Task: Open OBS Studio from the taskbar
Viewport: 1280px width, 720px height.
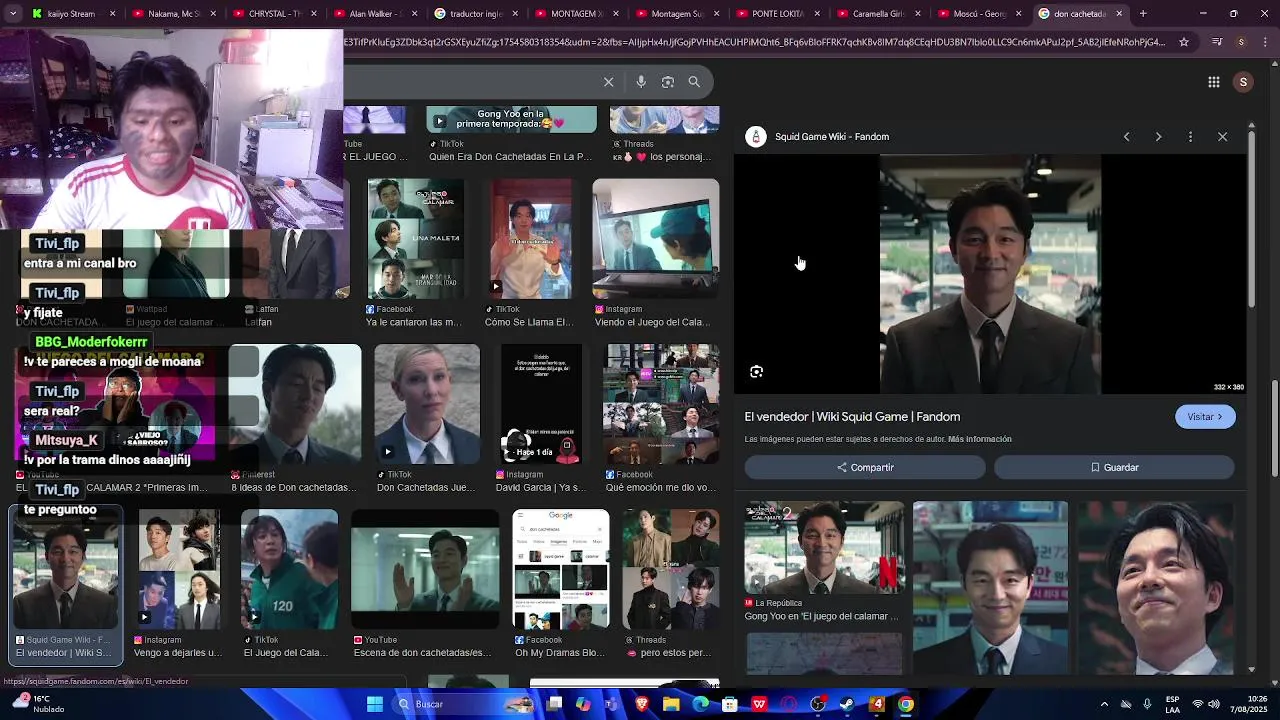Action: pyautogui.click(x=818, y=704)
